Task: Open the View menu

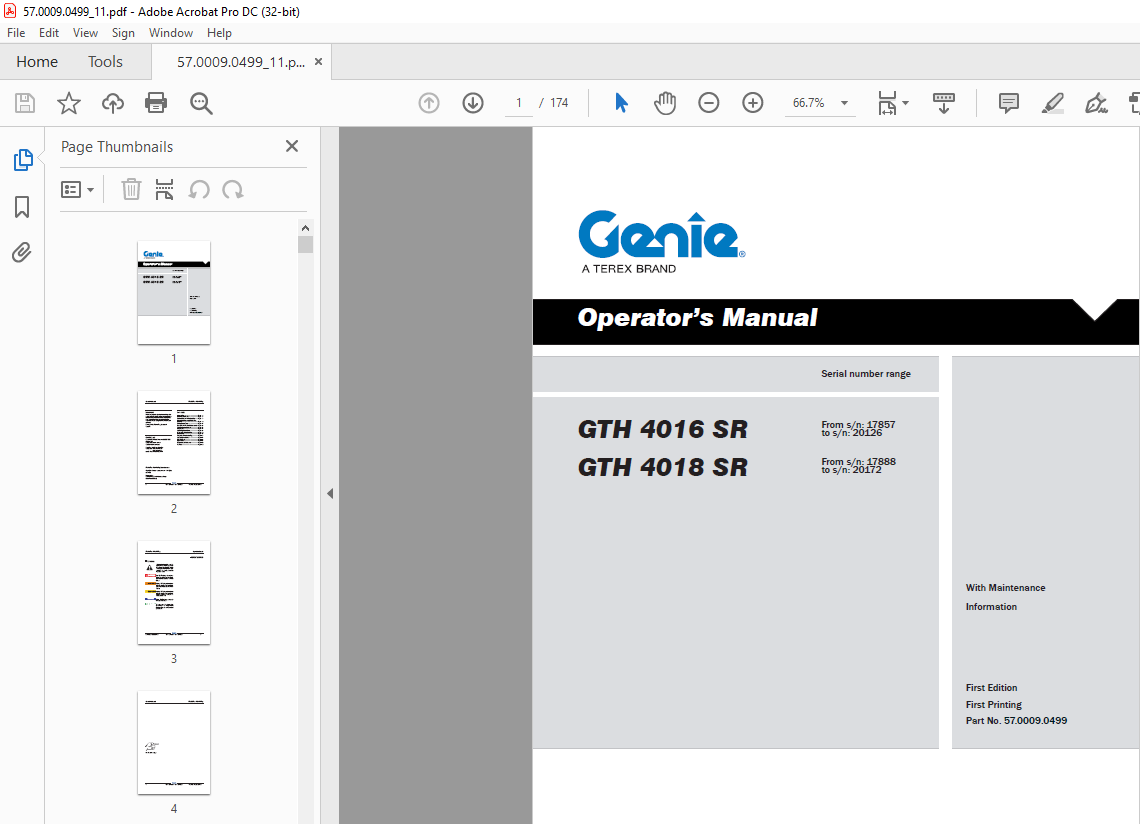Action: [85, 33]
